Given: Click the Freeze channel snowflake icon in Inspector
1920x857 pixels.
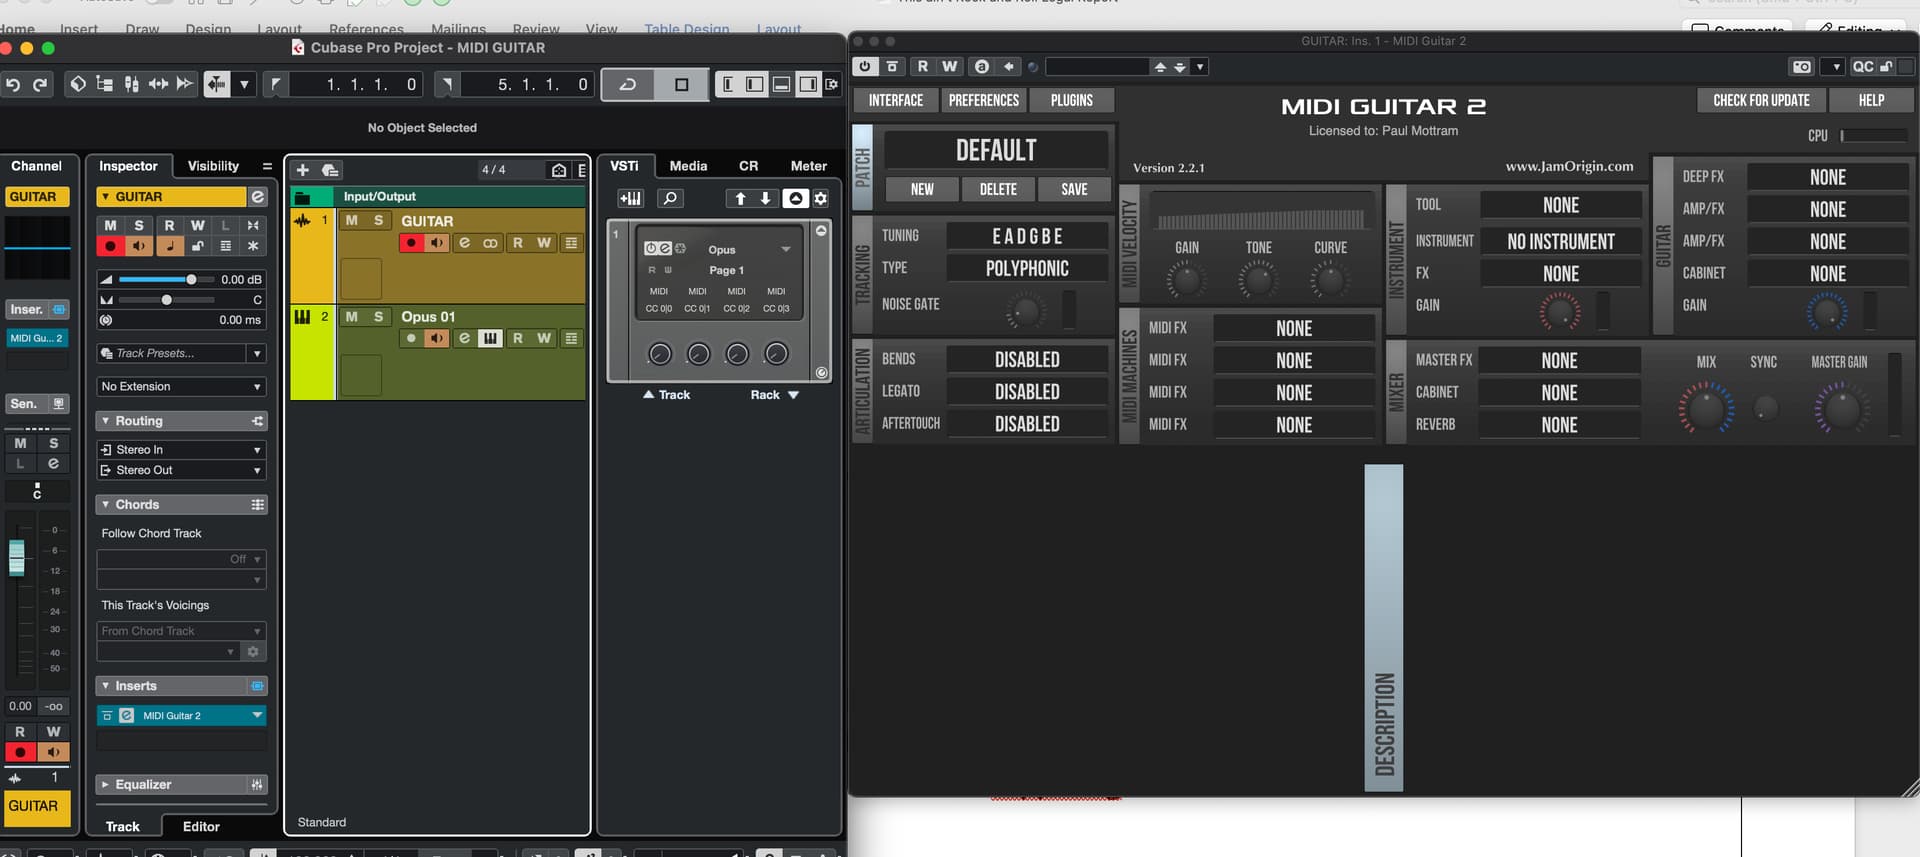Looking at the screenshot, I should tap(254, 246).
